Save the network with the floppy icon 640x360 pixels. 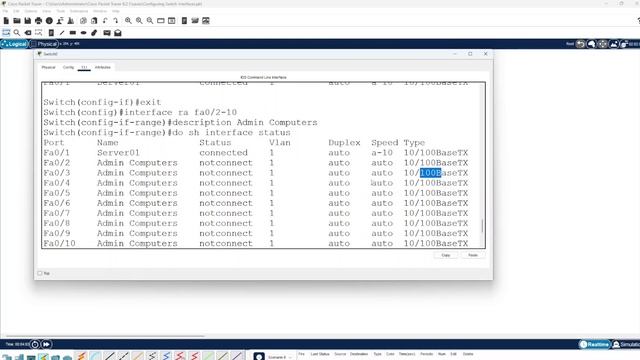pyautogui.click(x=27, y=21)
